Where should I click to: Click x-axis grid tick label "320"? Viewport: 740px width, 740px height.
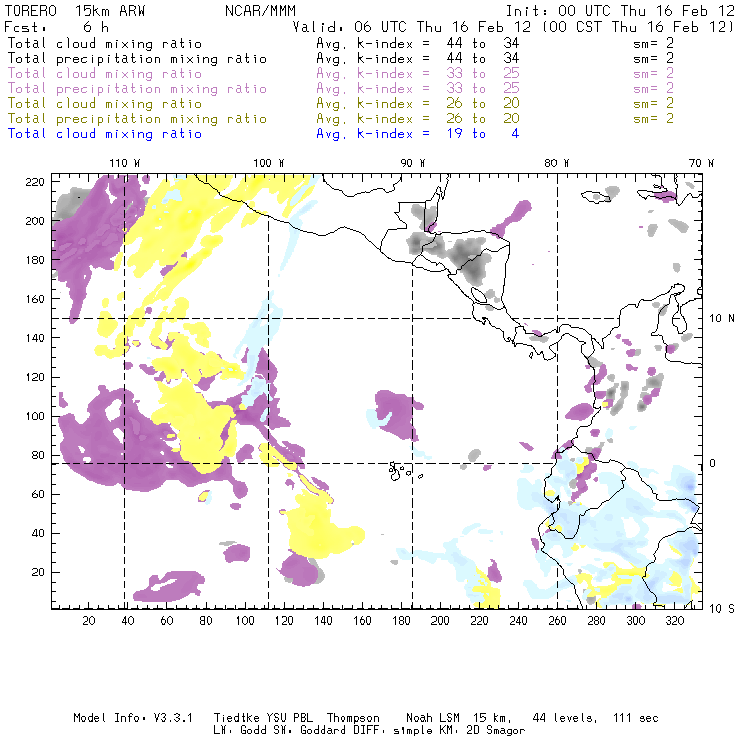click(674, 621)
